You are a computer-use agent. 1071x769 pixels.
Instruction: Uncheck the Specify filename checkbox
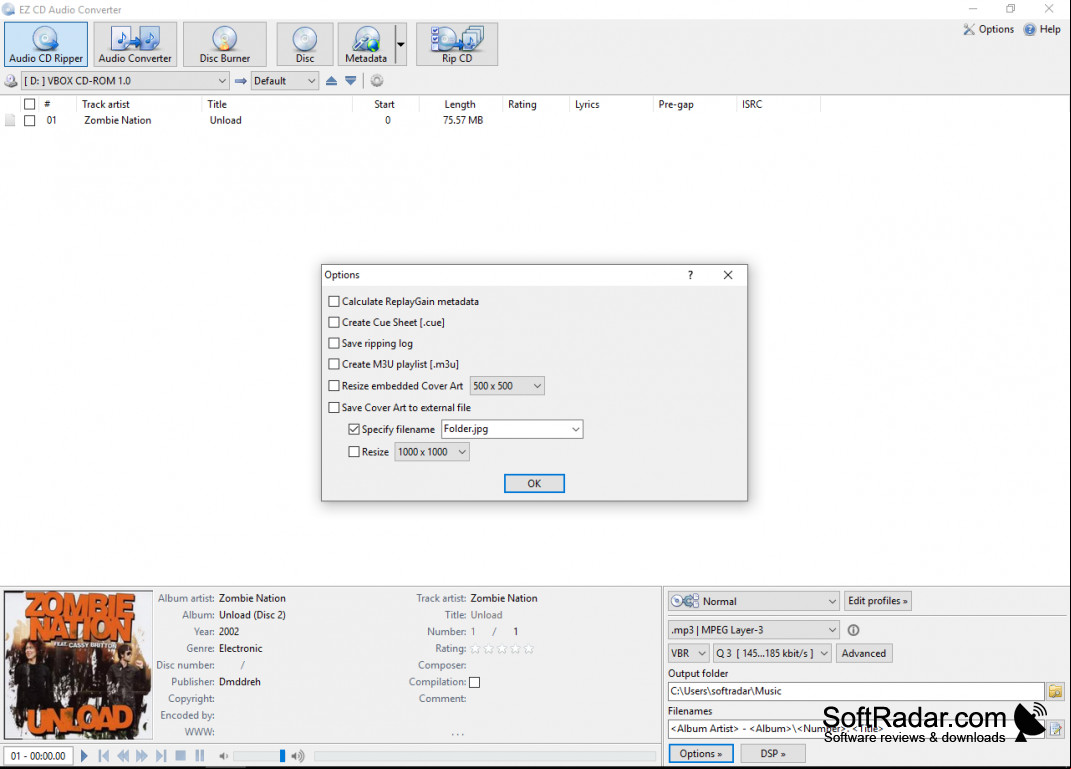(354, 430)
